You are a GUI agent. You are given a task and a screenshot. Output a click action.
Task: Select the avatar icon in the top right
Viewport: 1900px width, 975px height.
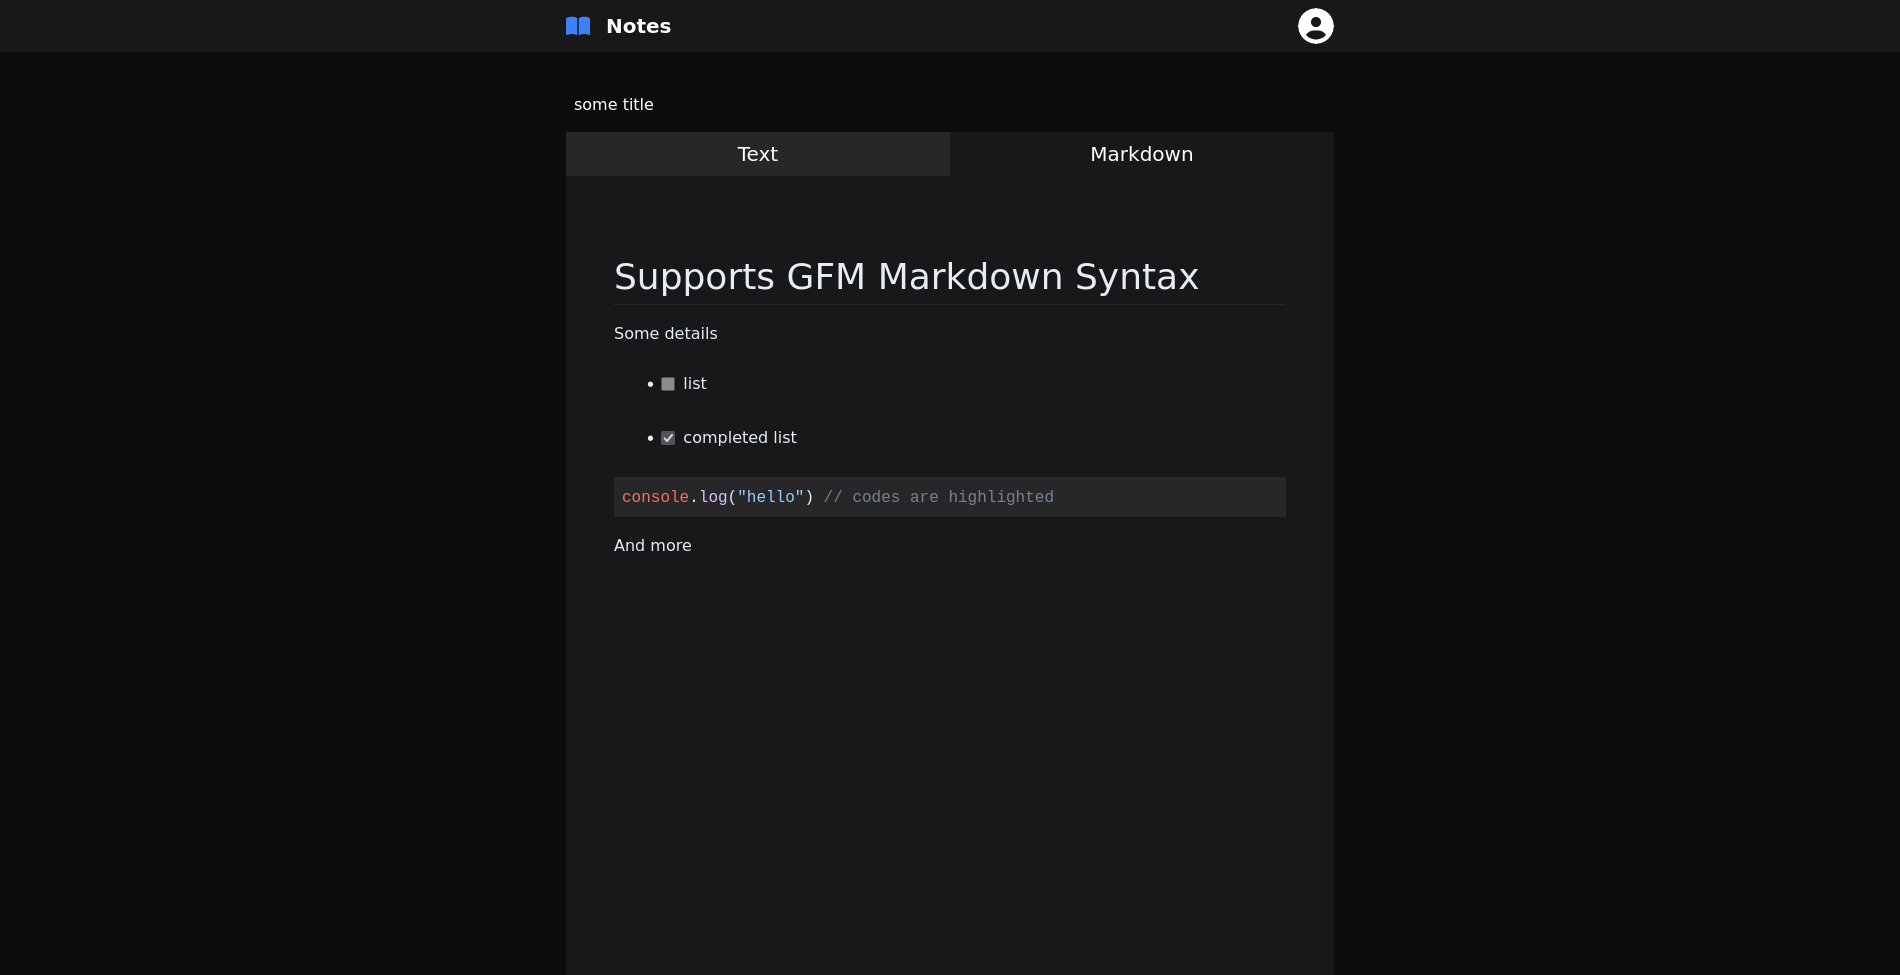pos(1315,25)
